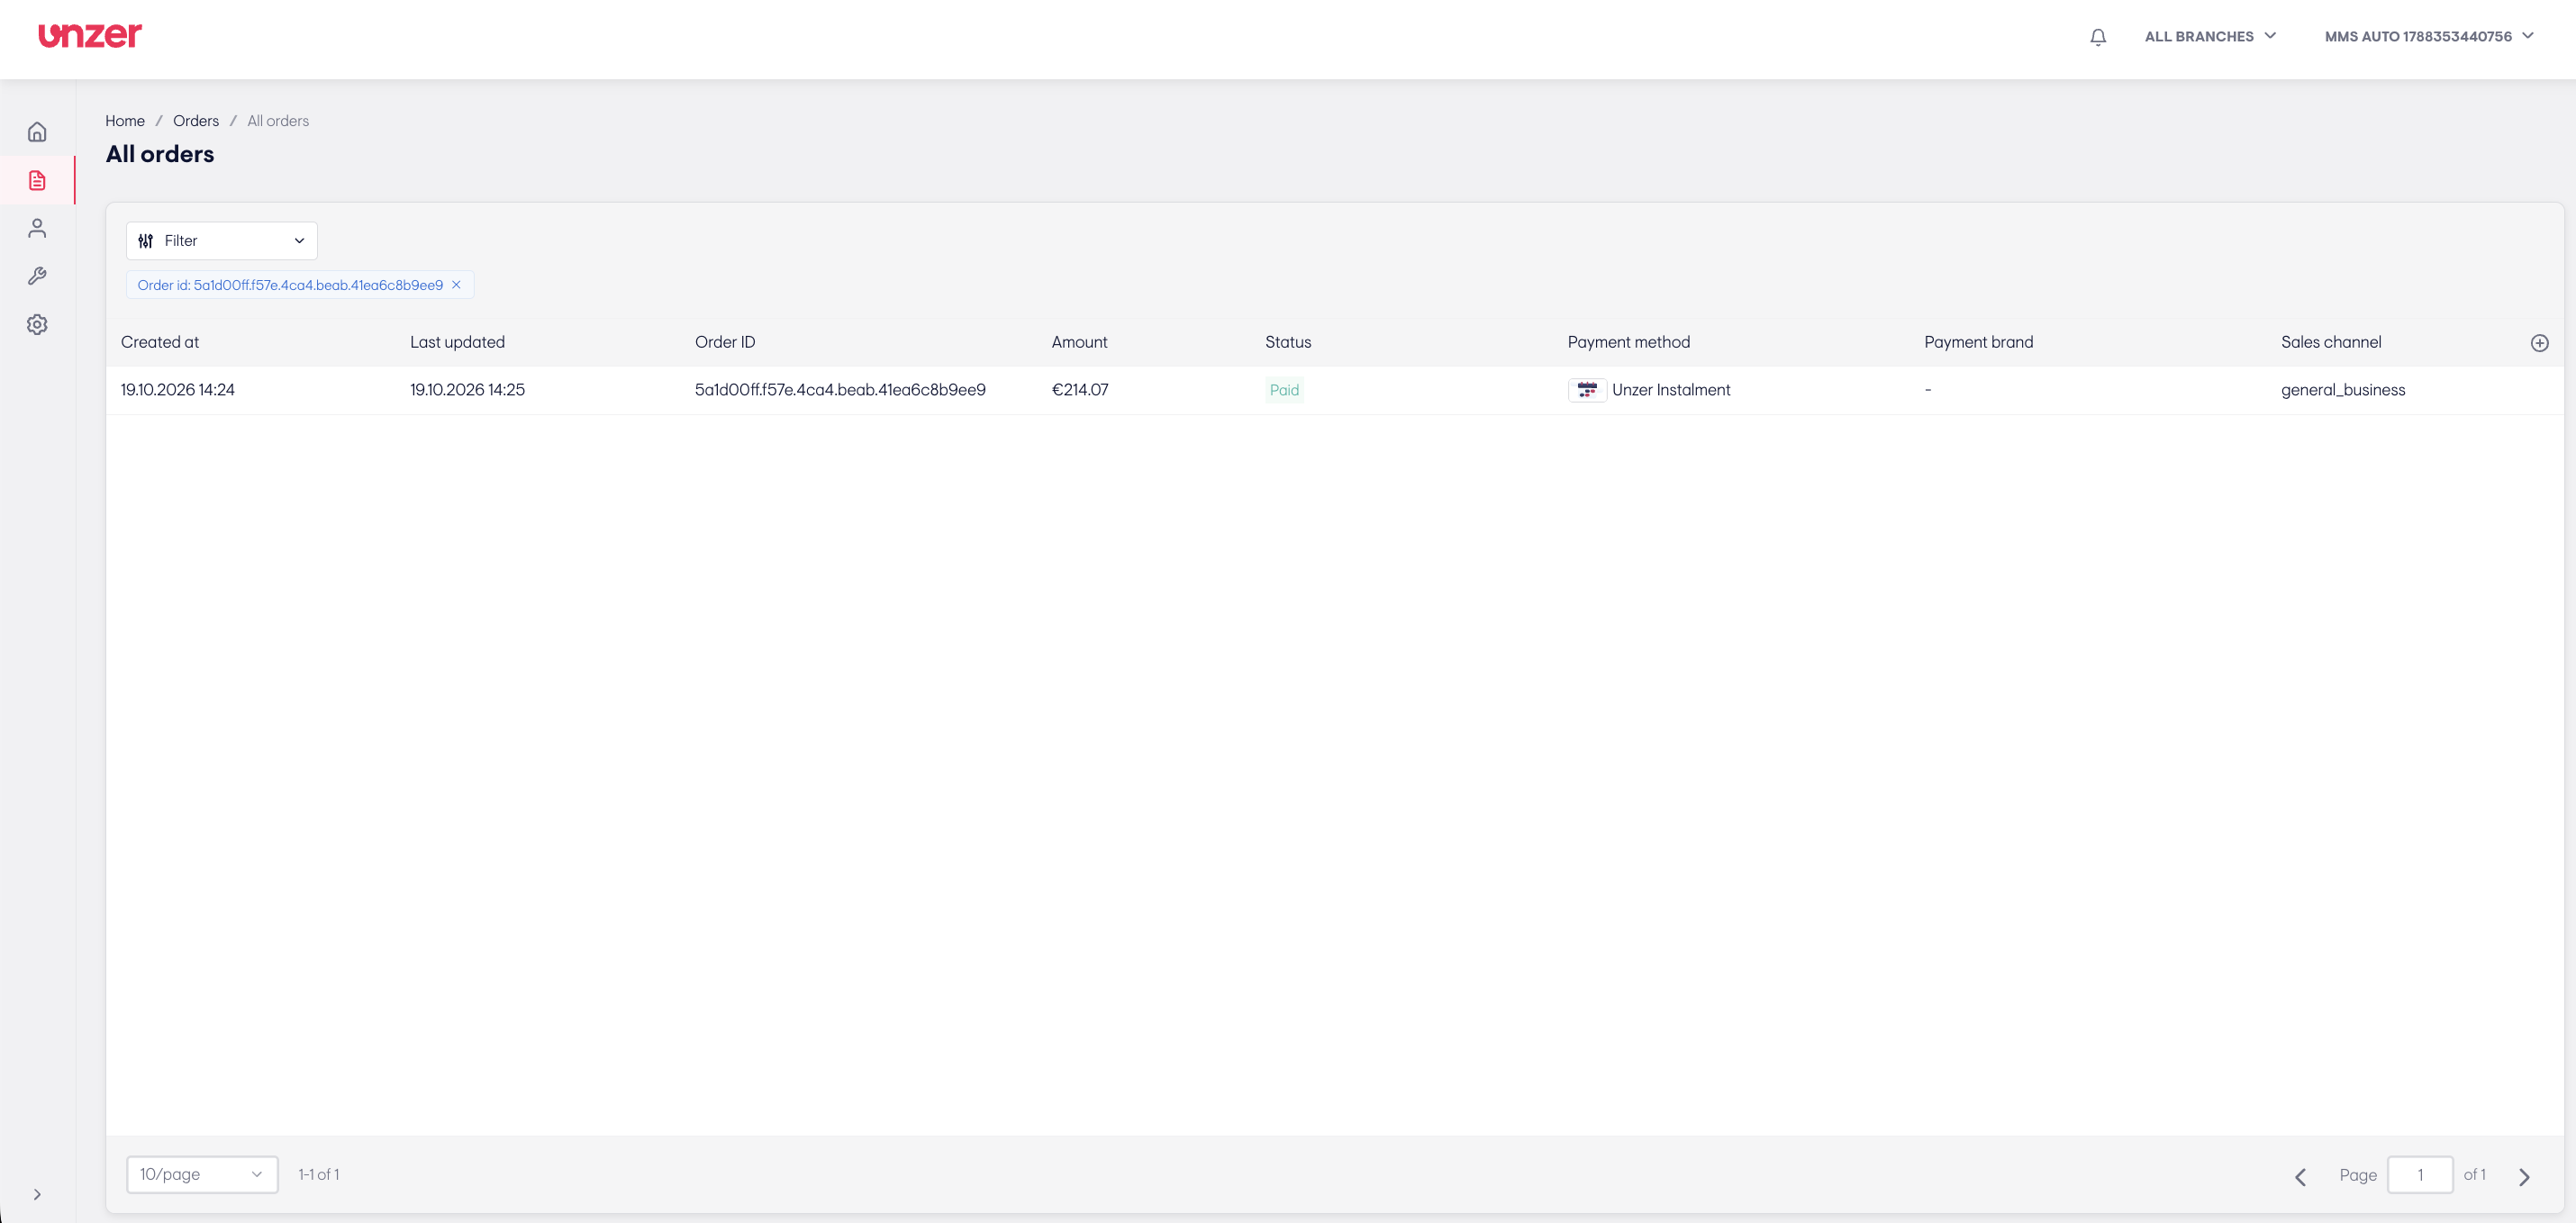Click the Paid status badge
Screen dimensions: 2576x1223
pyautogui.click(x=1284, y=390)
